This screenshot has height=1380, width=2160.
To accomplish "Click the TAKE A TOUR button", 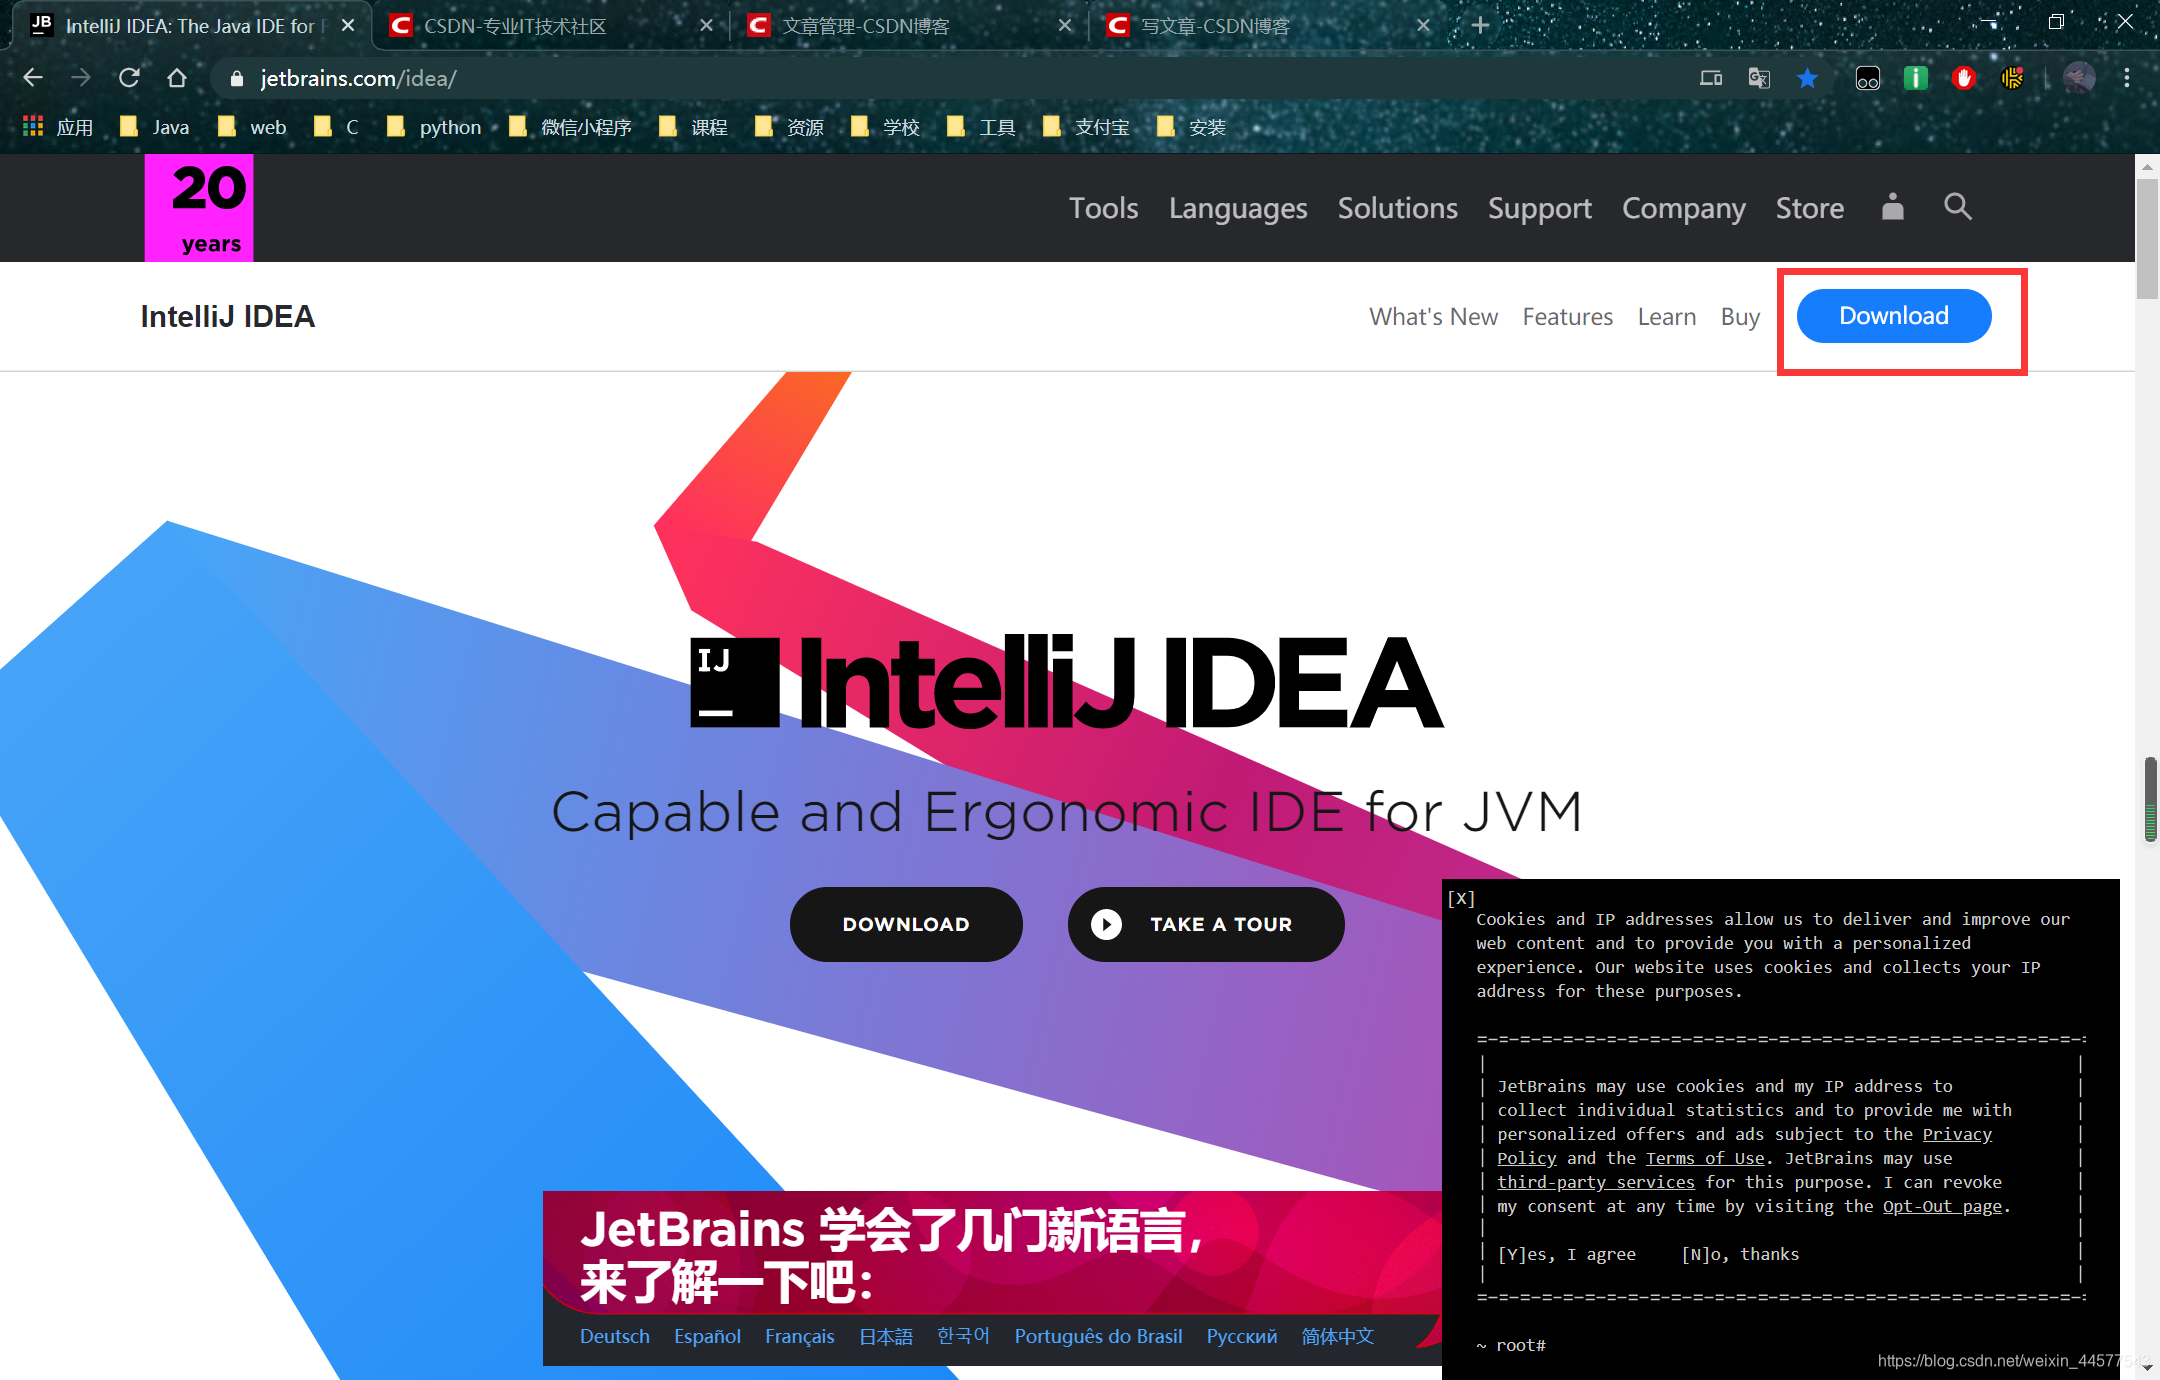I will tap(1205, 924).
